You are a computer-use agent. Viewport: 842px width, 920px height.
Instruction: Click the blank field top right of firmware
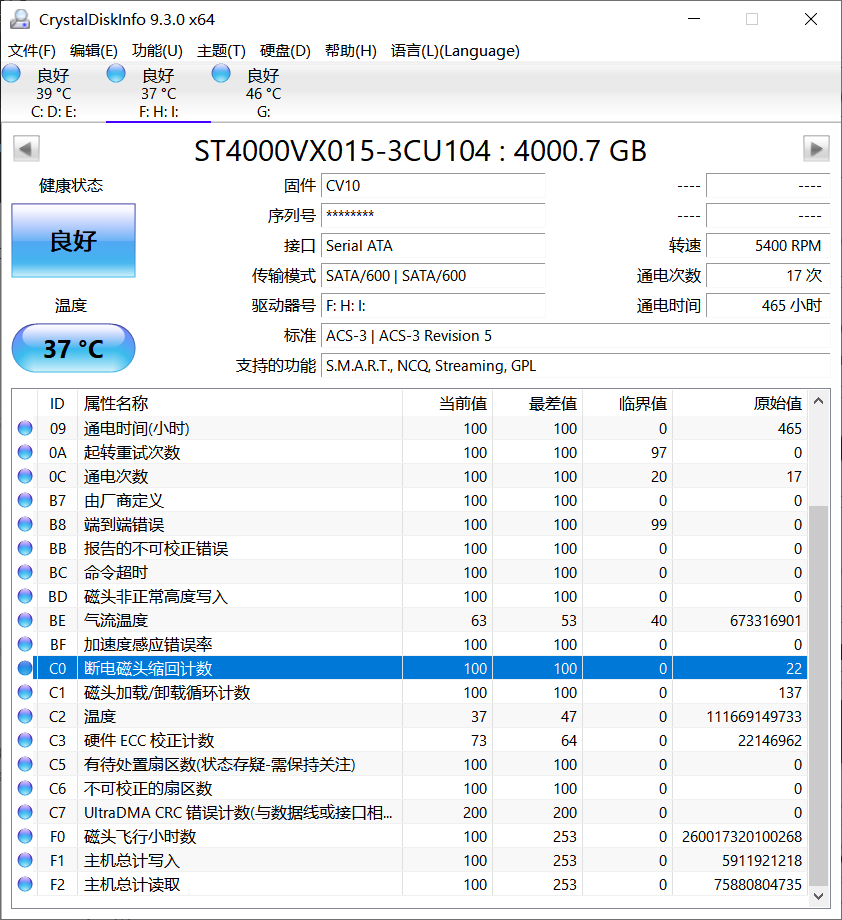(768, 186)
